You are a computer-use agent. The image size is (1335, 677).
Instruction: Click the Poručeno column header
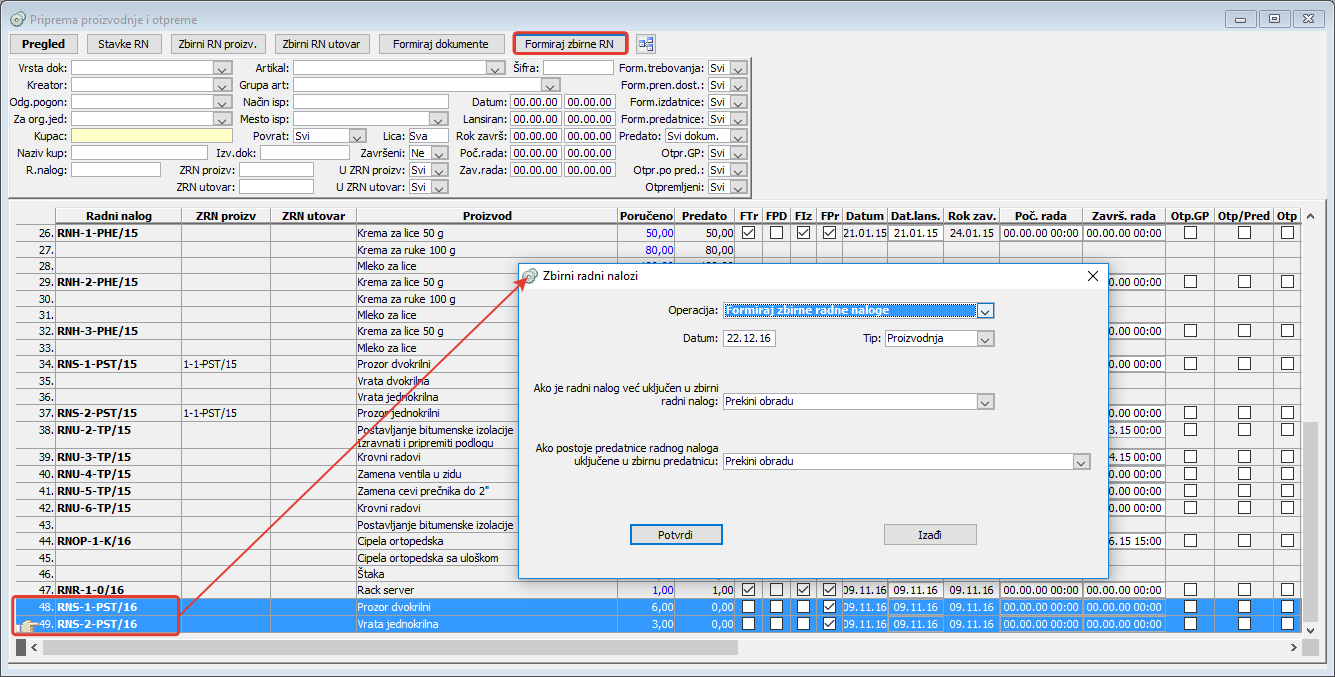pos(647,216)
